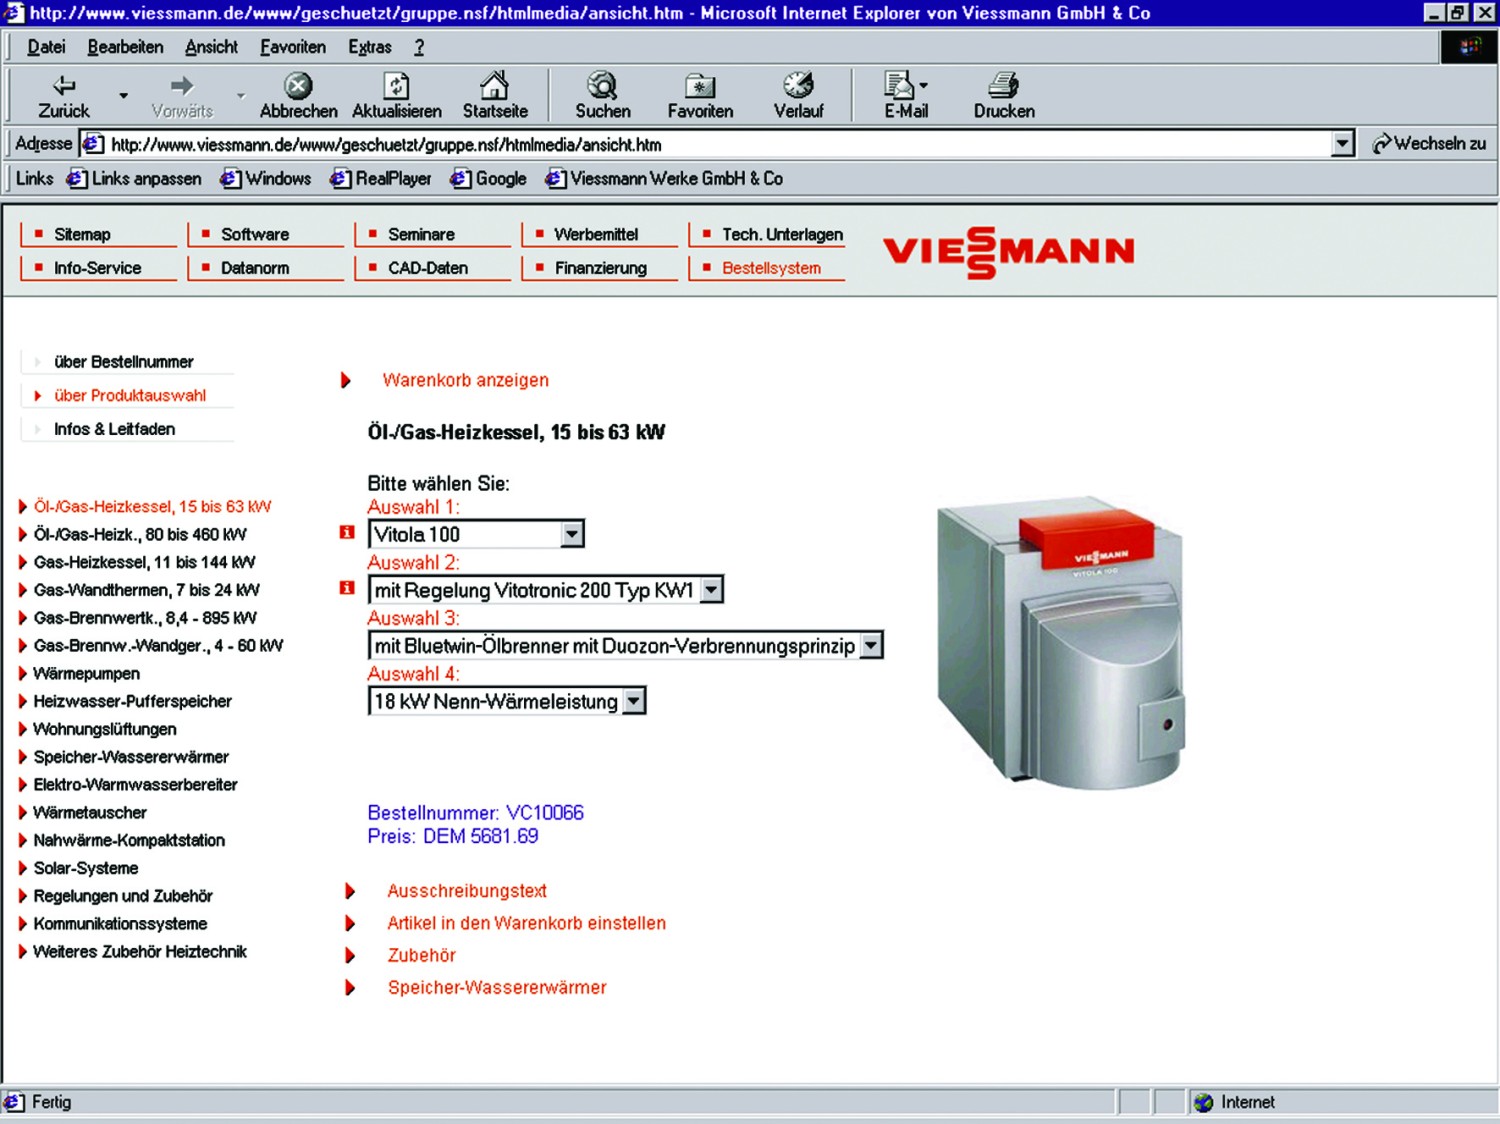The height and width of the screenshot is (1124, 1500).
Task: Open the ? help menu
Action: click(x=419, y=47)
